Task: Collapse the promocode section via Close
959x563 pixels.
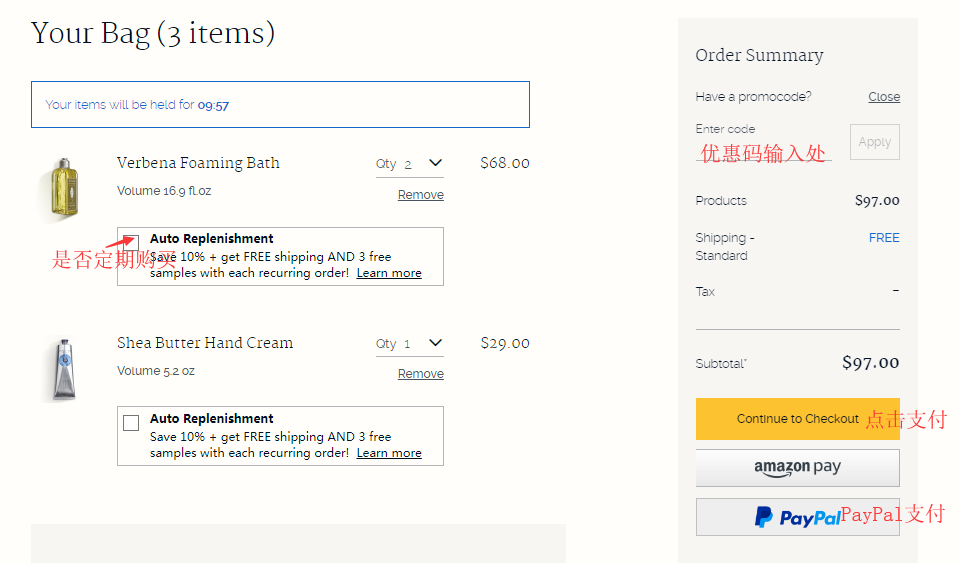Action: (x=883, y=97)
